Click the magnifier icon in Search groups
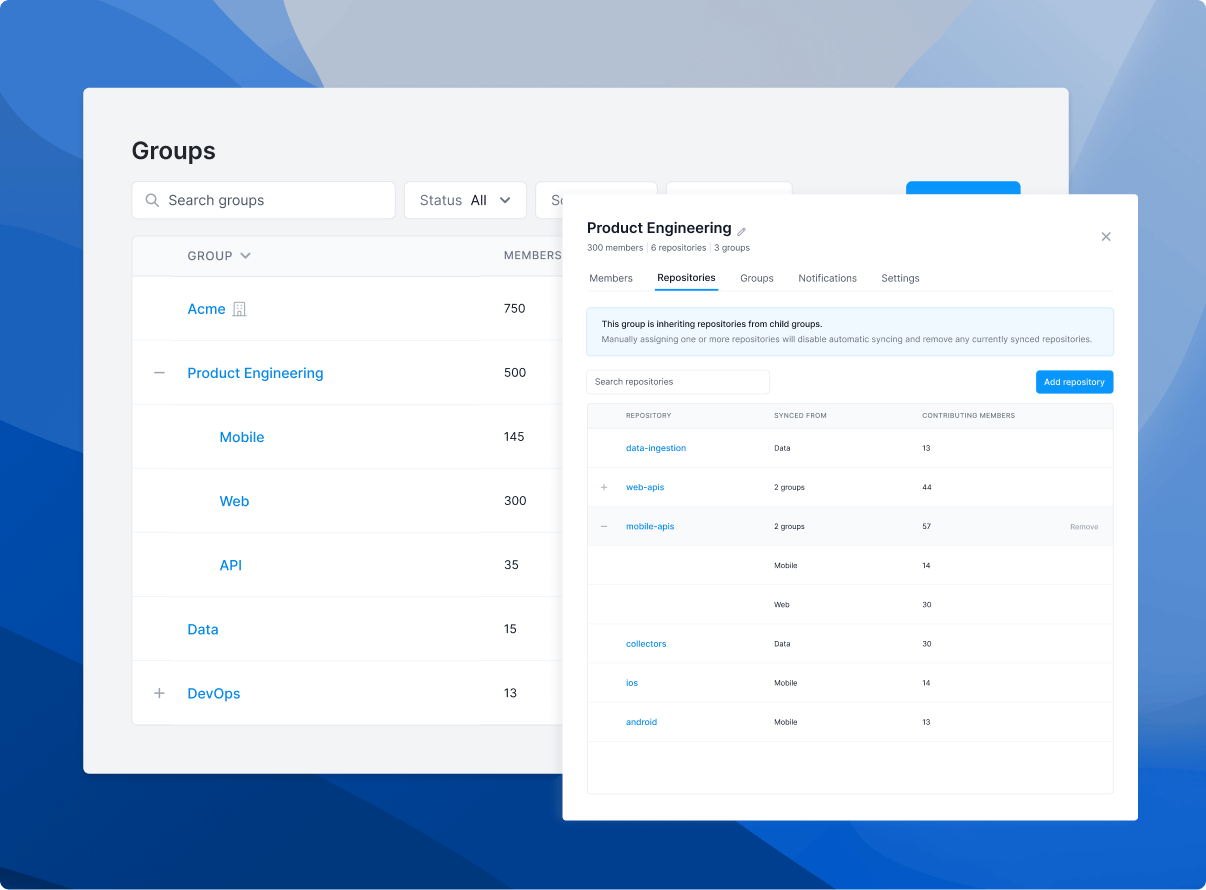The image size is (1206, 890). [153, 200]
